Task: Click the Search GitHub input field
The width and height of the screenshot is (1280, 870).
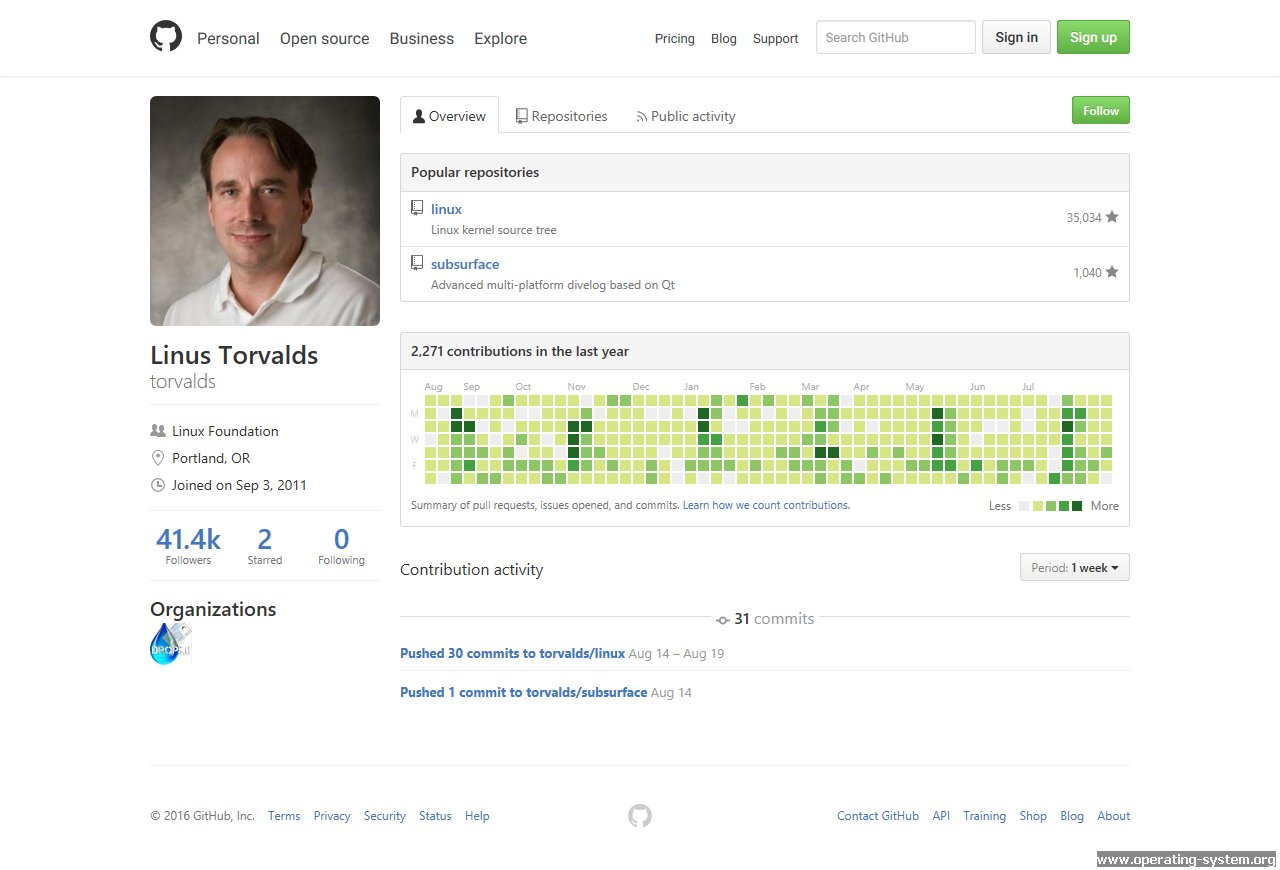Action: (x=894, y=37)
